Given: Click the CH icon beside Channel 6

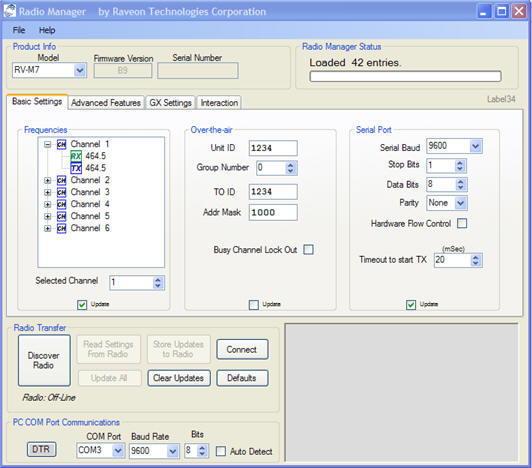Looking at the screenshot, I should 61,228.
